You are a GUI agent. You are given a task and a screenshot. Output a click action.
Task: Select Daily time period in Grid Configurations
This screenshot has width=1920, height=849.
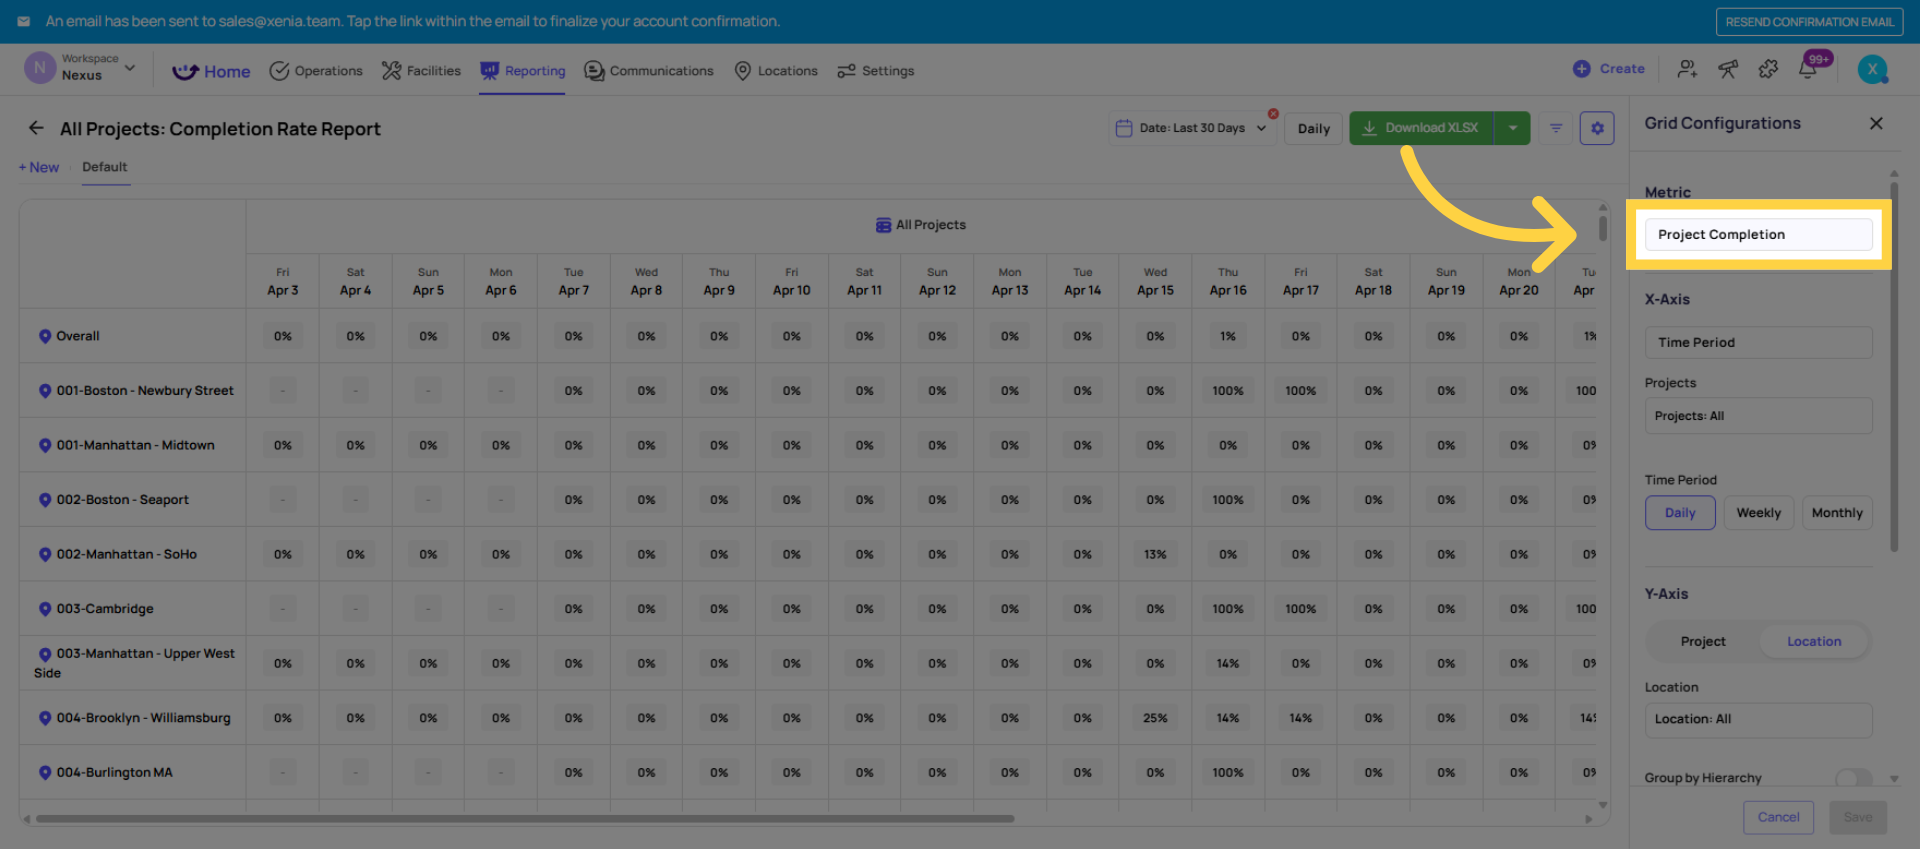(x=1680, y=513)
